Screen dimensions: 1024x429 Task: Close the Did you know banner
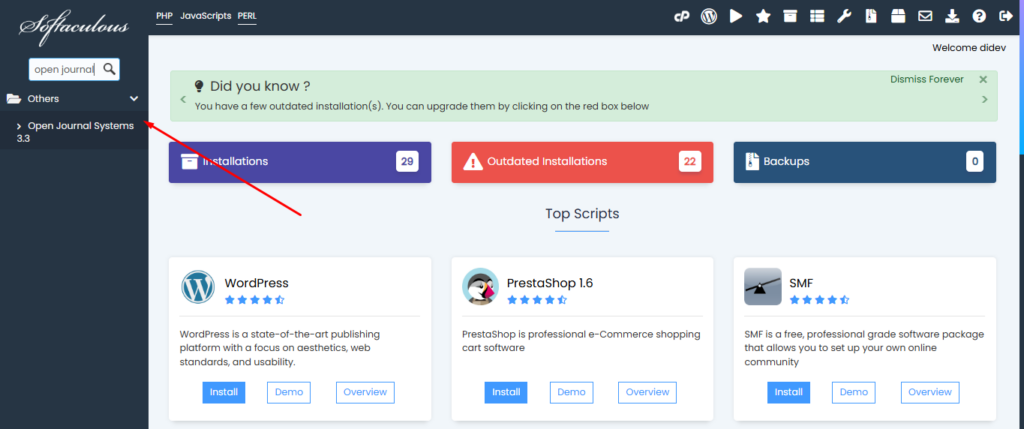[x=983, y=79]
